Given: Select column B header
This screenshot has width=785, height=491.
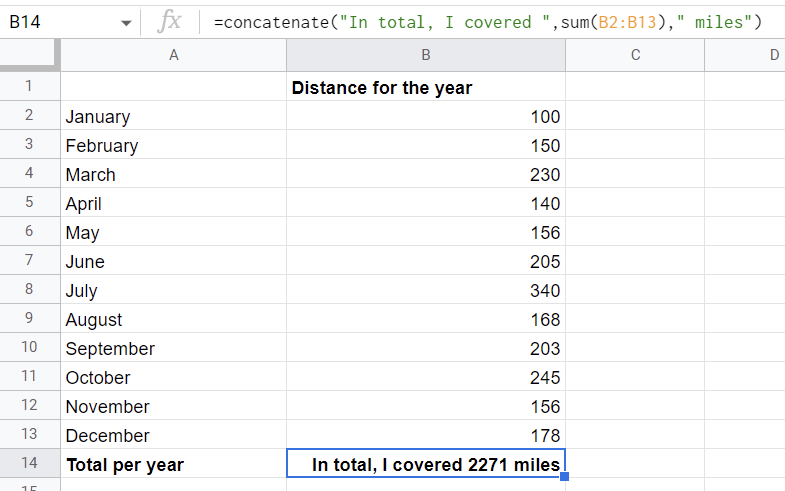Looking at the screenshot, I should tap(426, 55).
